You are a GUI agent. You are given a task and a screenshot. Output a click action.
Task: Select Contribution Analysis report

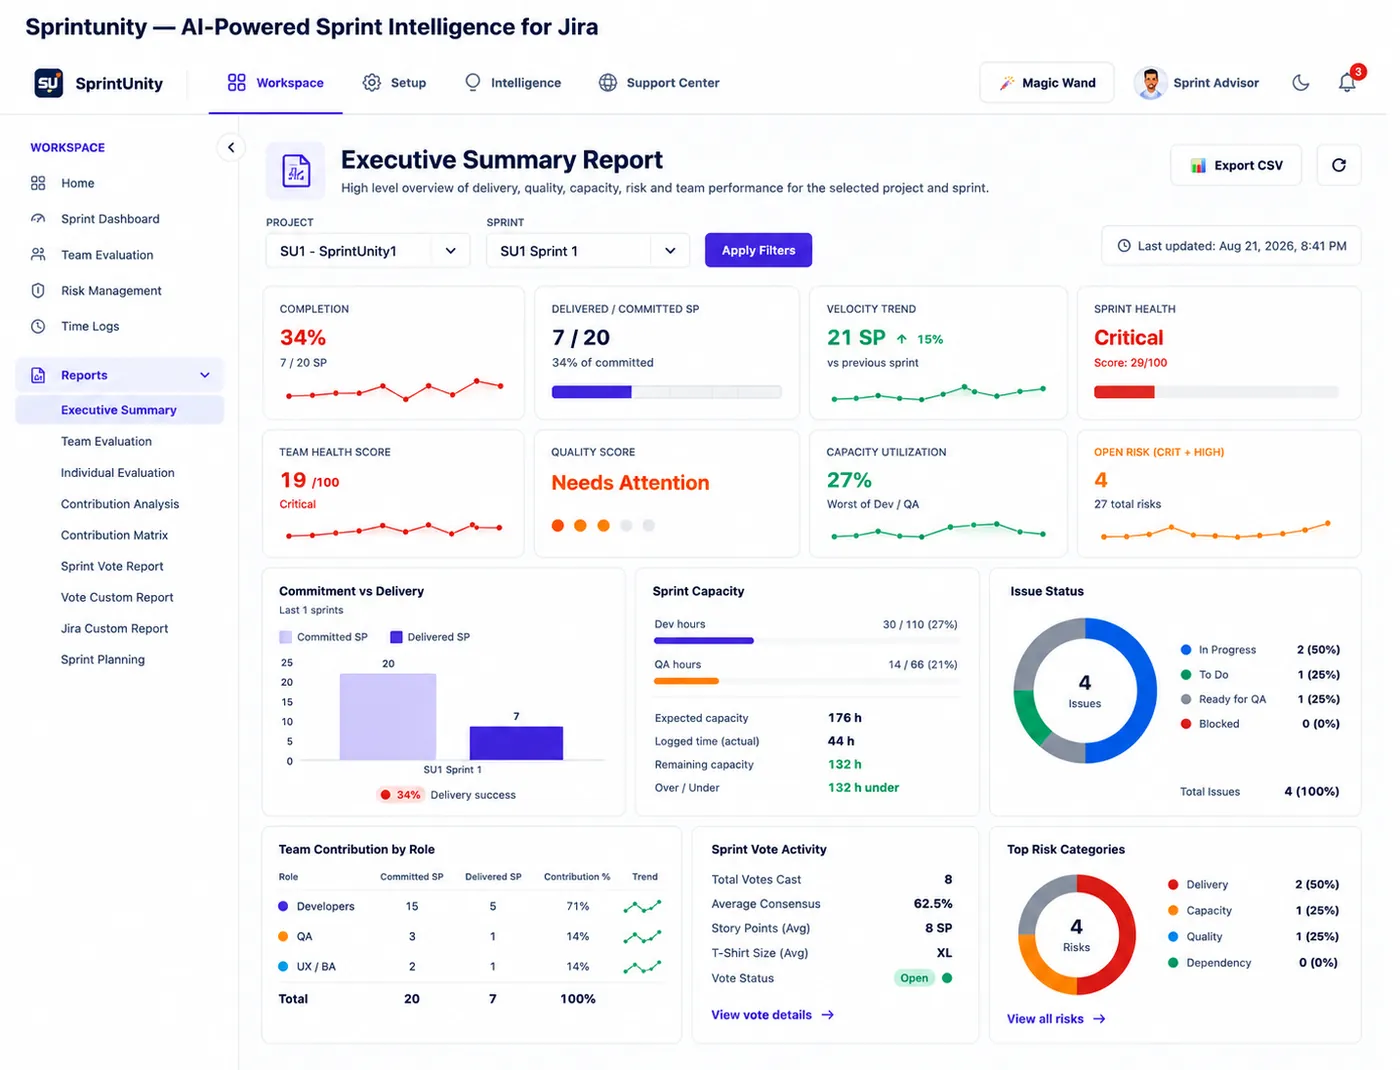pyautogui.click(x=120, y=504)
